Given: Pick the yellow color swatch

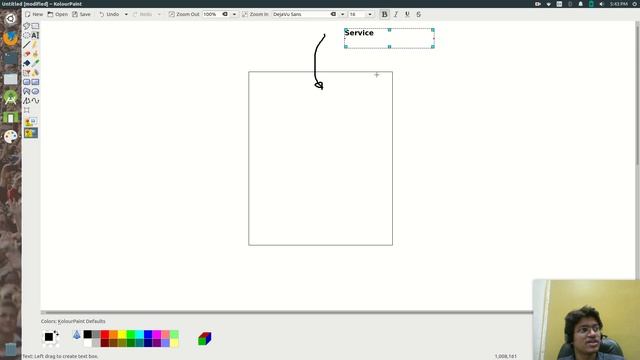Looking at the screenshot, I should pyautogui.click(x=122, y=335).
